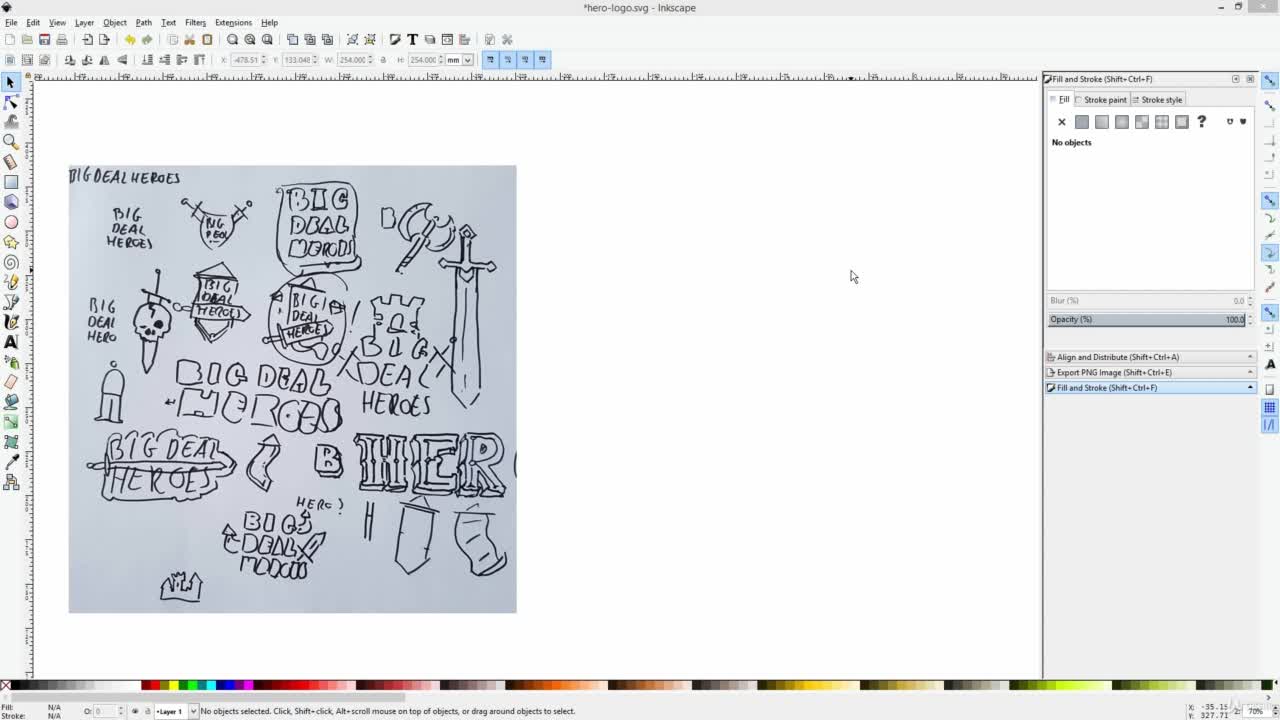Image resolution: width=1280 pixels, height=720 pixels.
Task: Switch to the Stroke paint tab
Action: (1101, 100)
